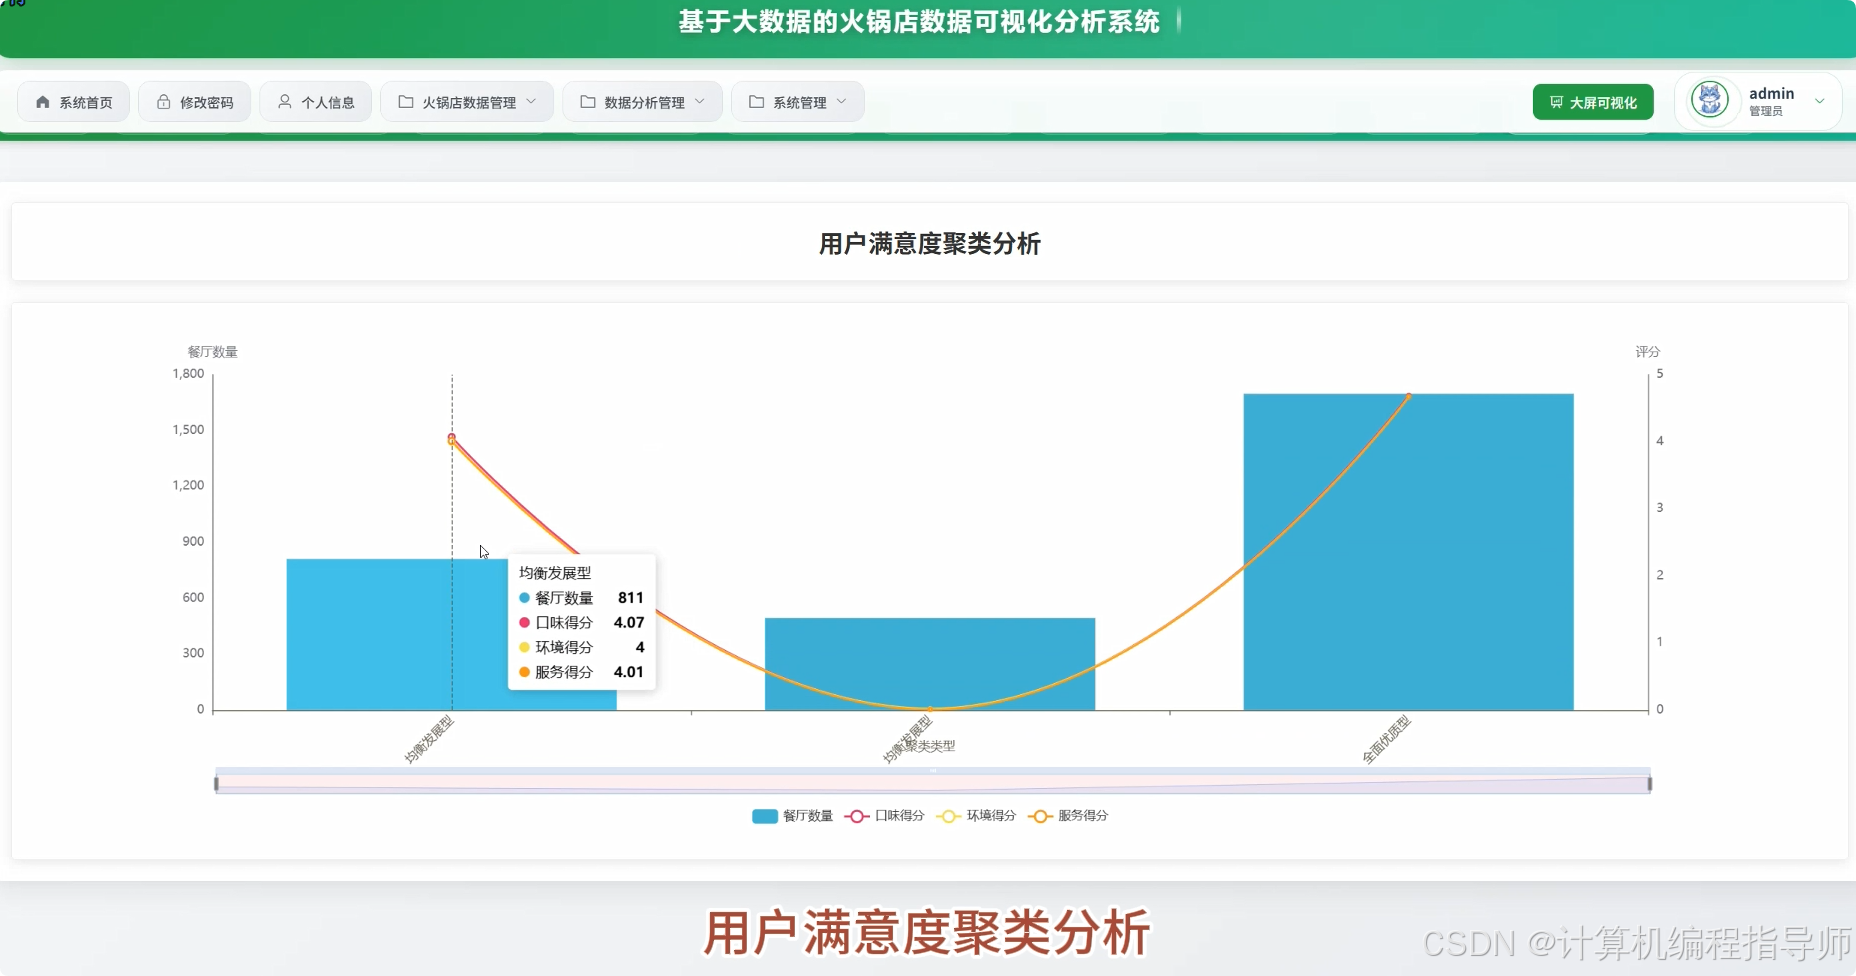Click the right handle of chart zoom slider

(1650, 784)
